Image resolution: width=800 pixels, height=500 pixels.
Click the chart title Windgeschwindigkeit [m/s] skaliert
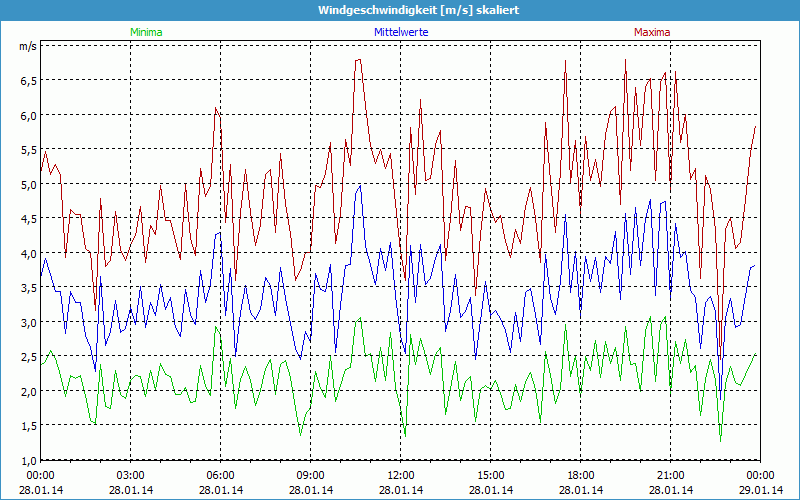point(418,10)
